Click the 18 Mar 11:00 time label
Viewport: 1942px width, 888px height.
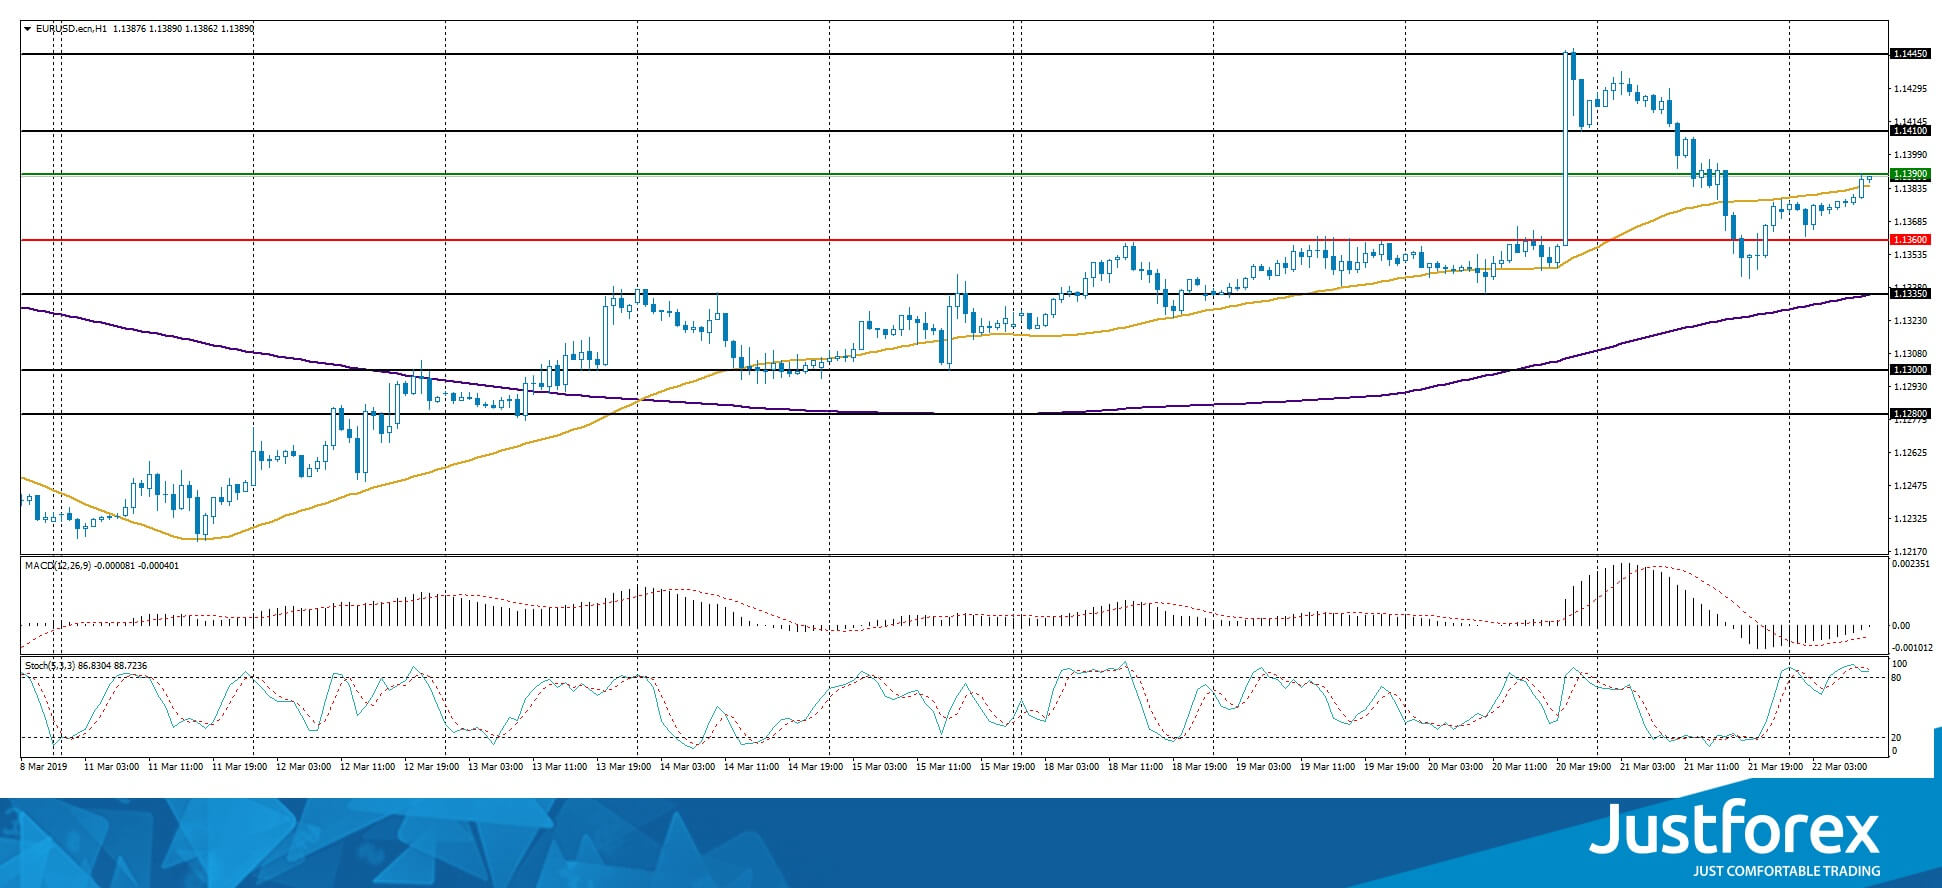[1136, 767]
